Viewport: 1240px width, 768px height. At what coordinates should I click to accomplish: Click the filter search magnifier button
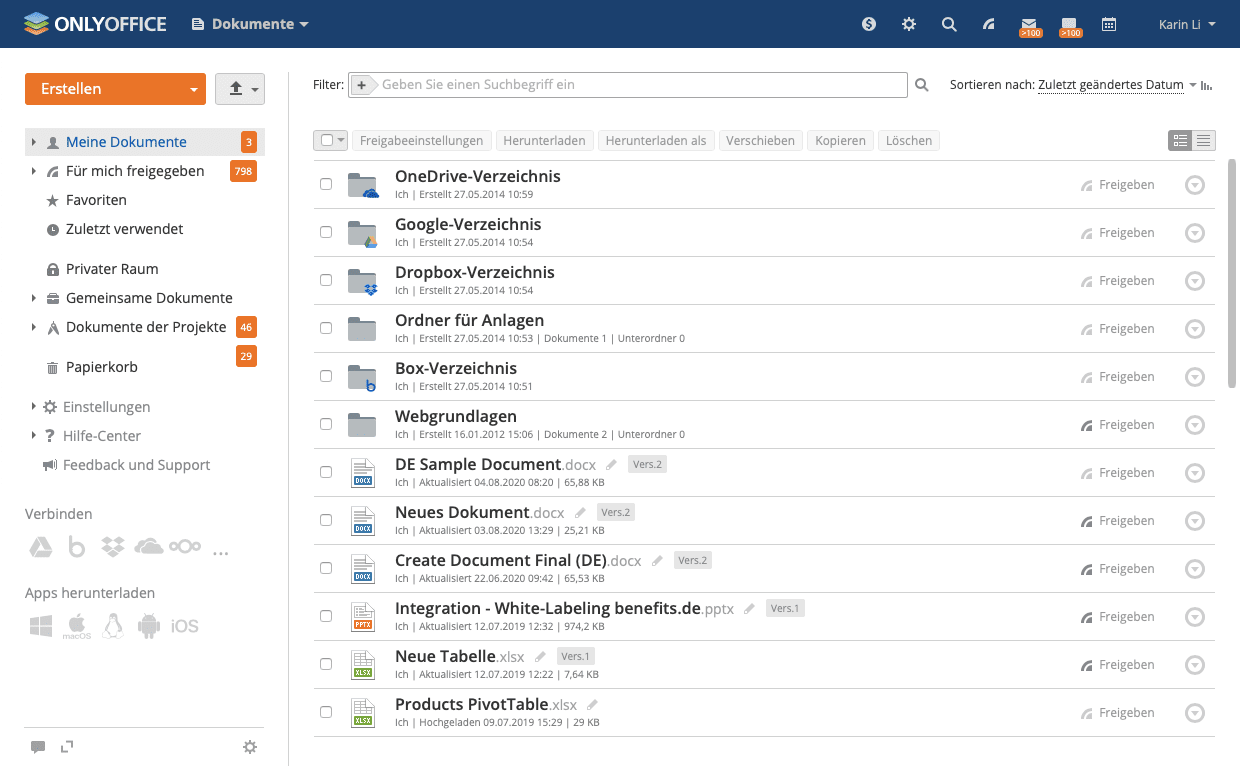click(922, 85)
